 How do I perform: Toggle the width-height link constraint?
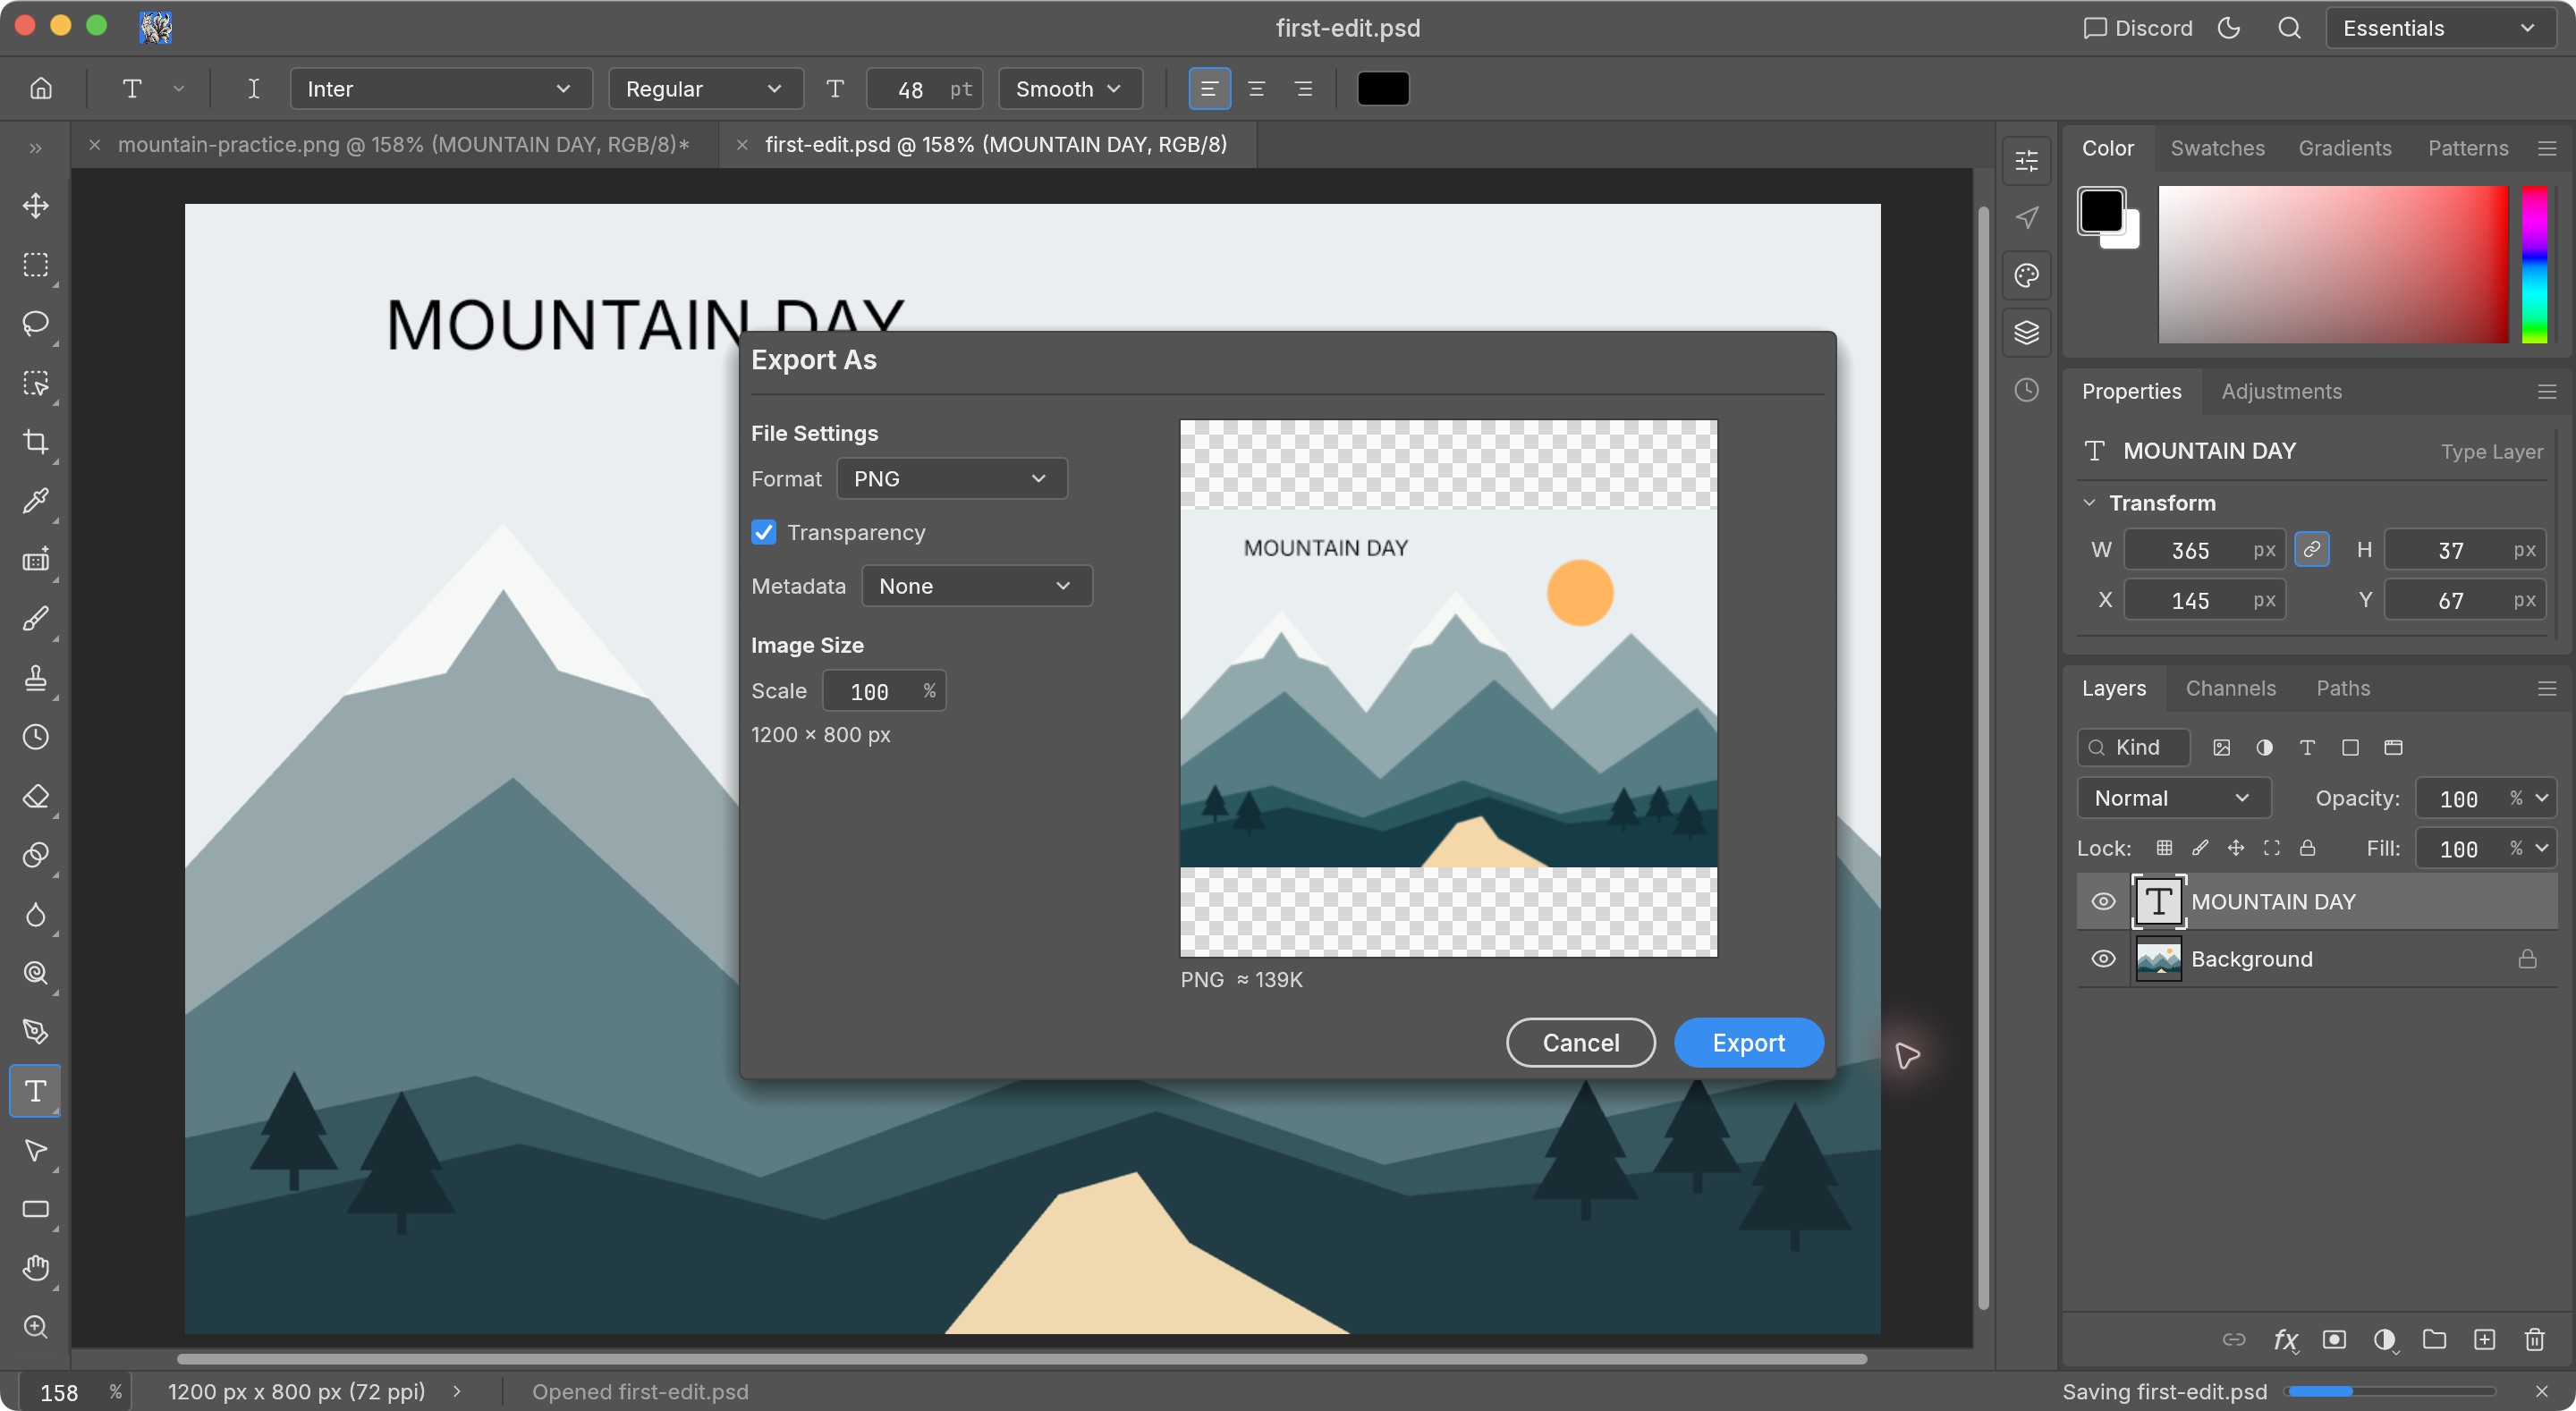(x=2312, y=550)
